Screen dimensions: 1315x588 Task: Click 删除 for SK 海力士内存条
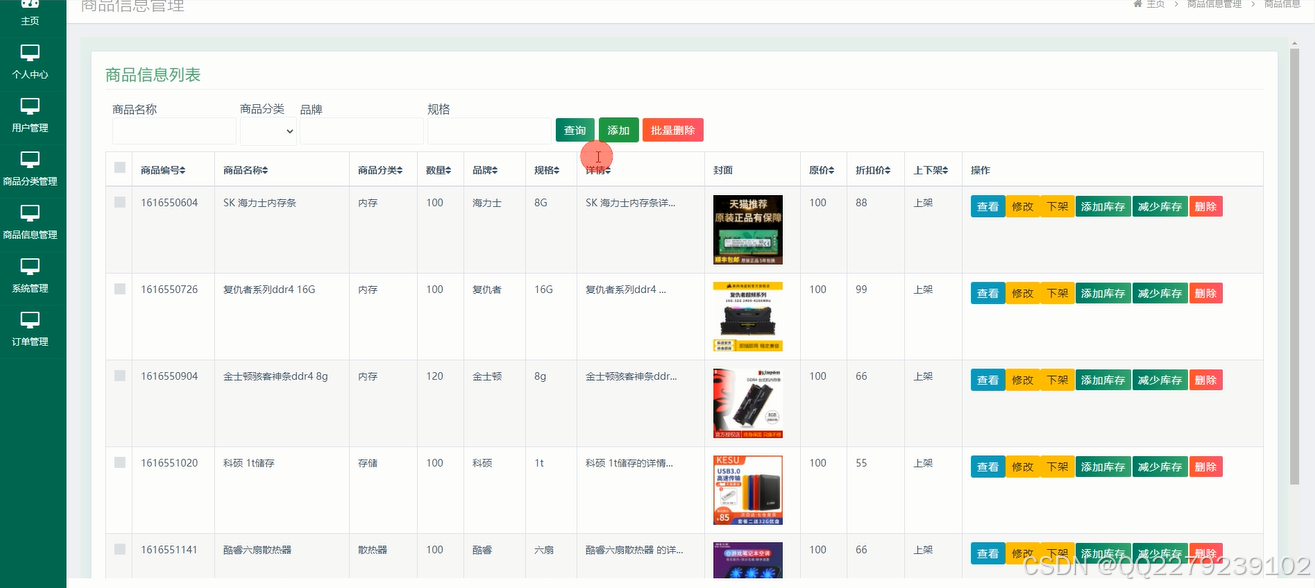click(1206, 207)
